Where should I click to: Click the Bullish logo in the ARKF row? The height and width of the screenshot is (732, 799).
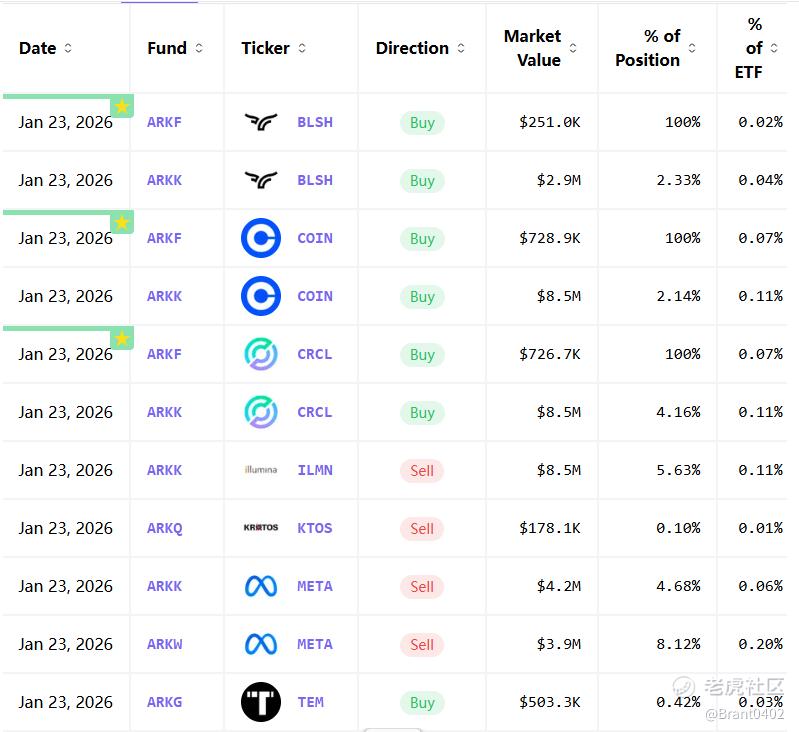pyautogui.click(x=261, y=122)
